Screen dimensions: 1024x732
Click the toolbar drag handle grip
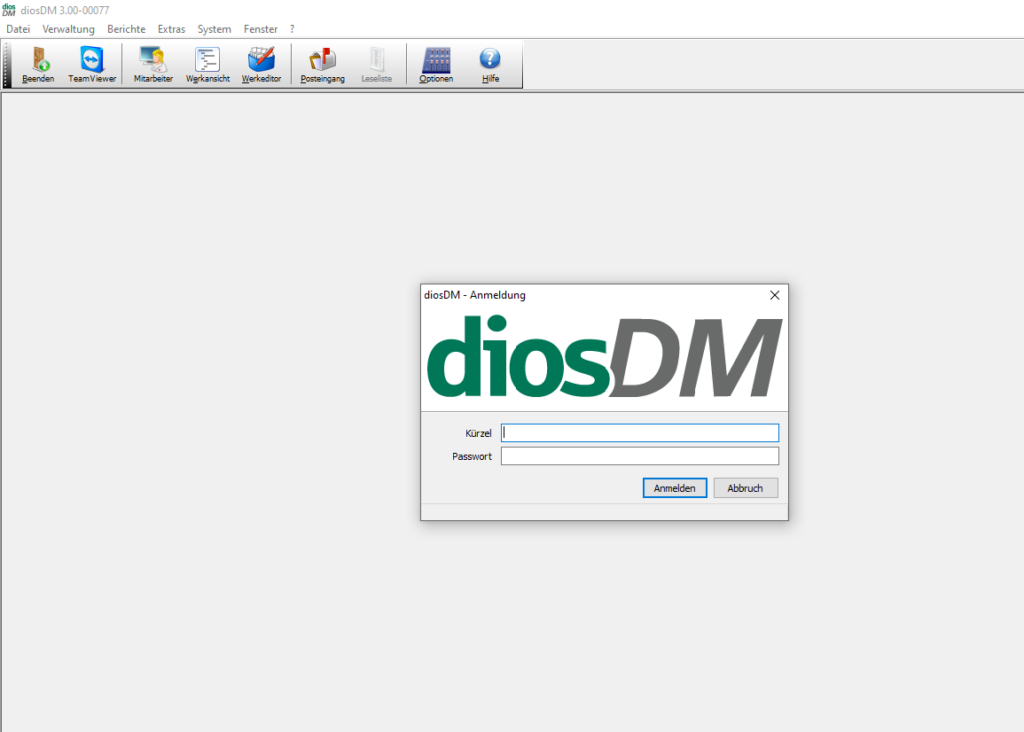(x=7, y=65)
